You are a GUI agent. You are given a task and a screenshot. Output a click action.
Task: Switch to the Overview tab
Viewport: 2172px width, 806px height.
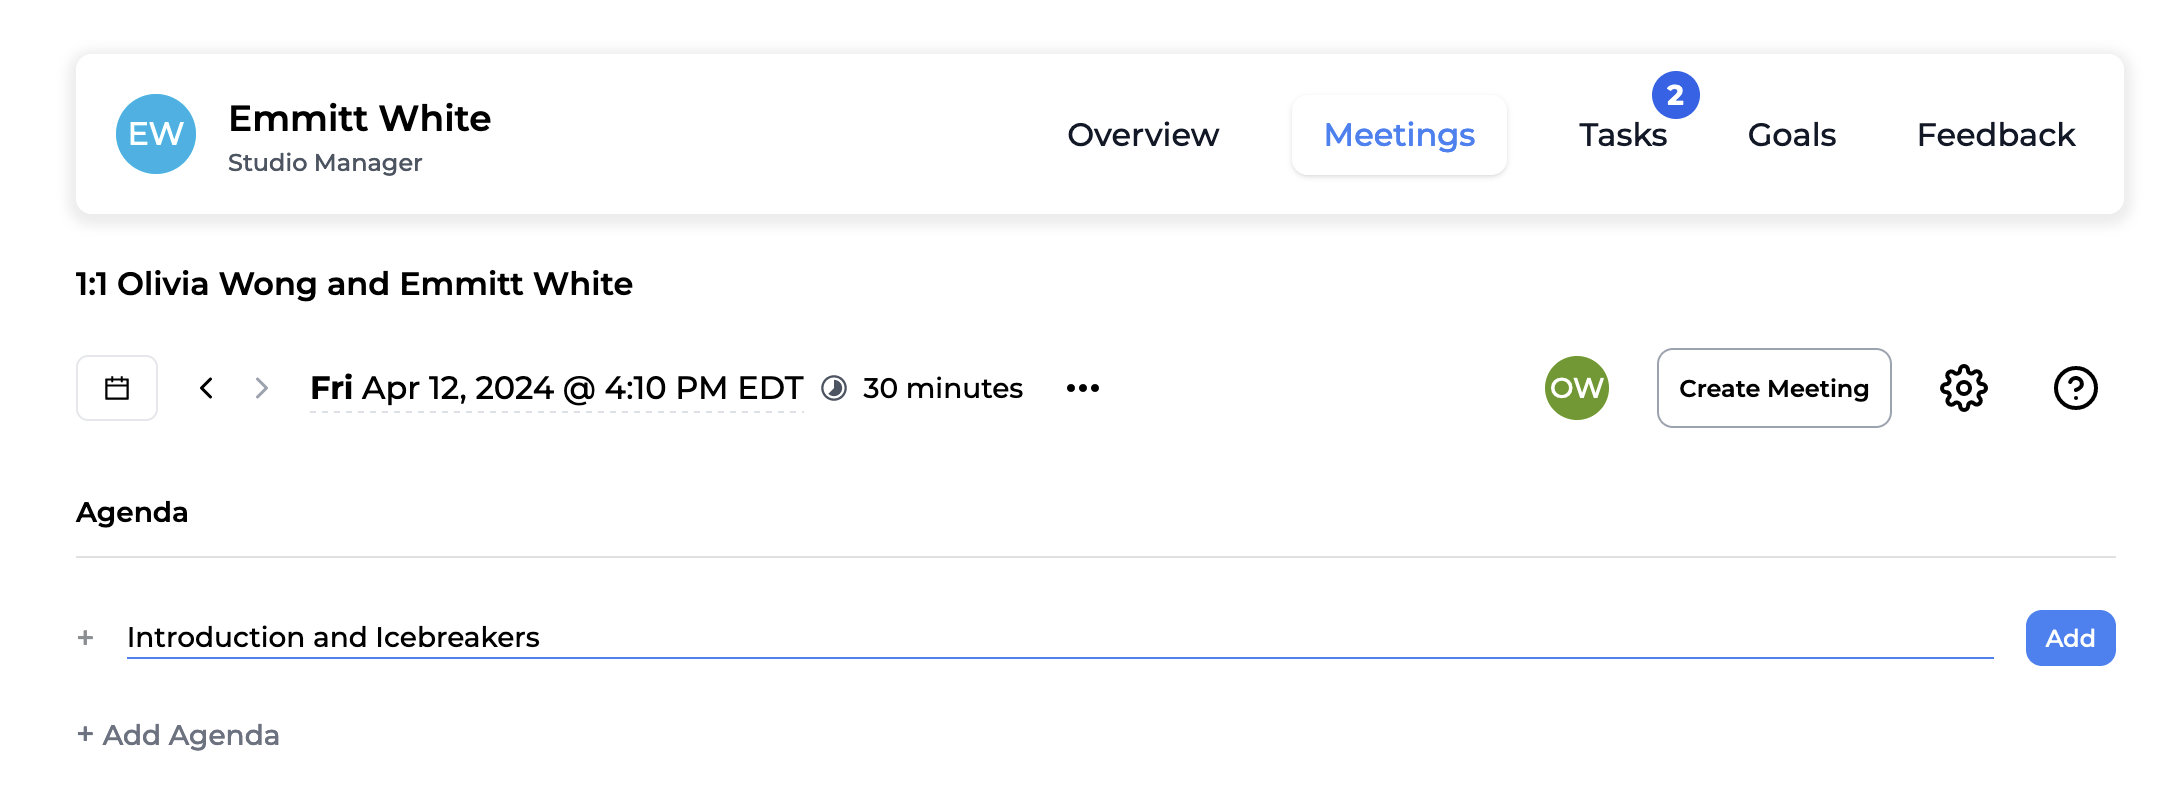tap(1143, 135)
